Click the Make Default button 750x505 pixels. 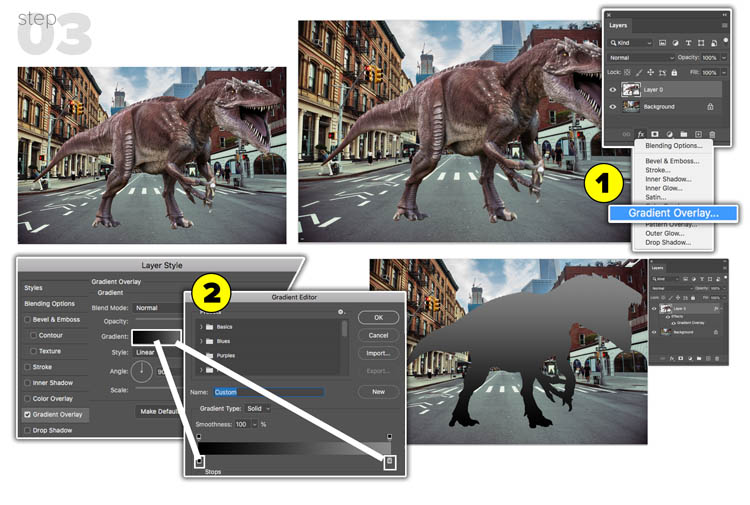pos(160,411)
